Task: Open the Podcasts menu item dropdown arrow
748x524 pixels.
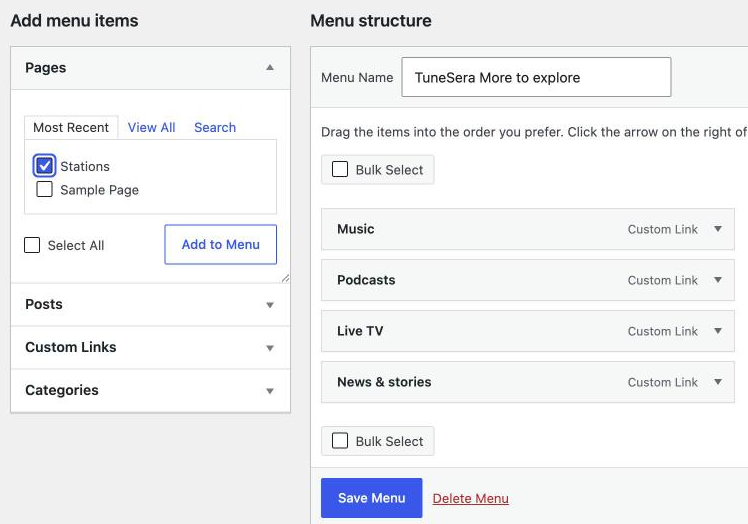Action: [718, 280]
